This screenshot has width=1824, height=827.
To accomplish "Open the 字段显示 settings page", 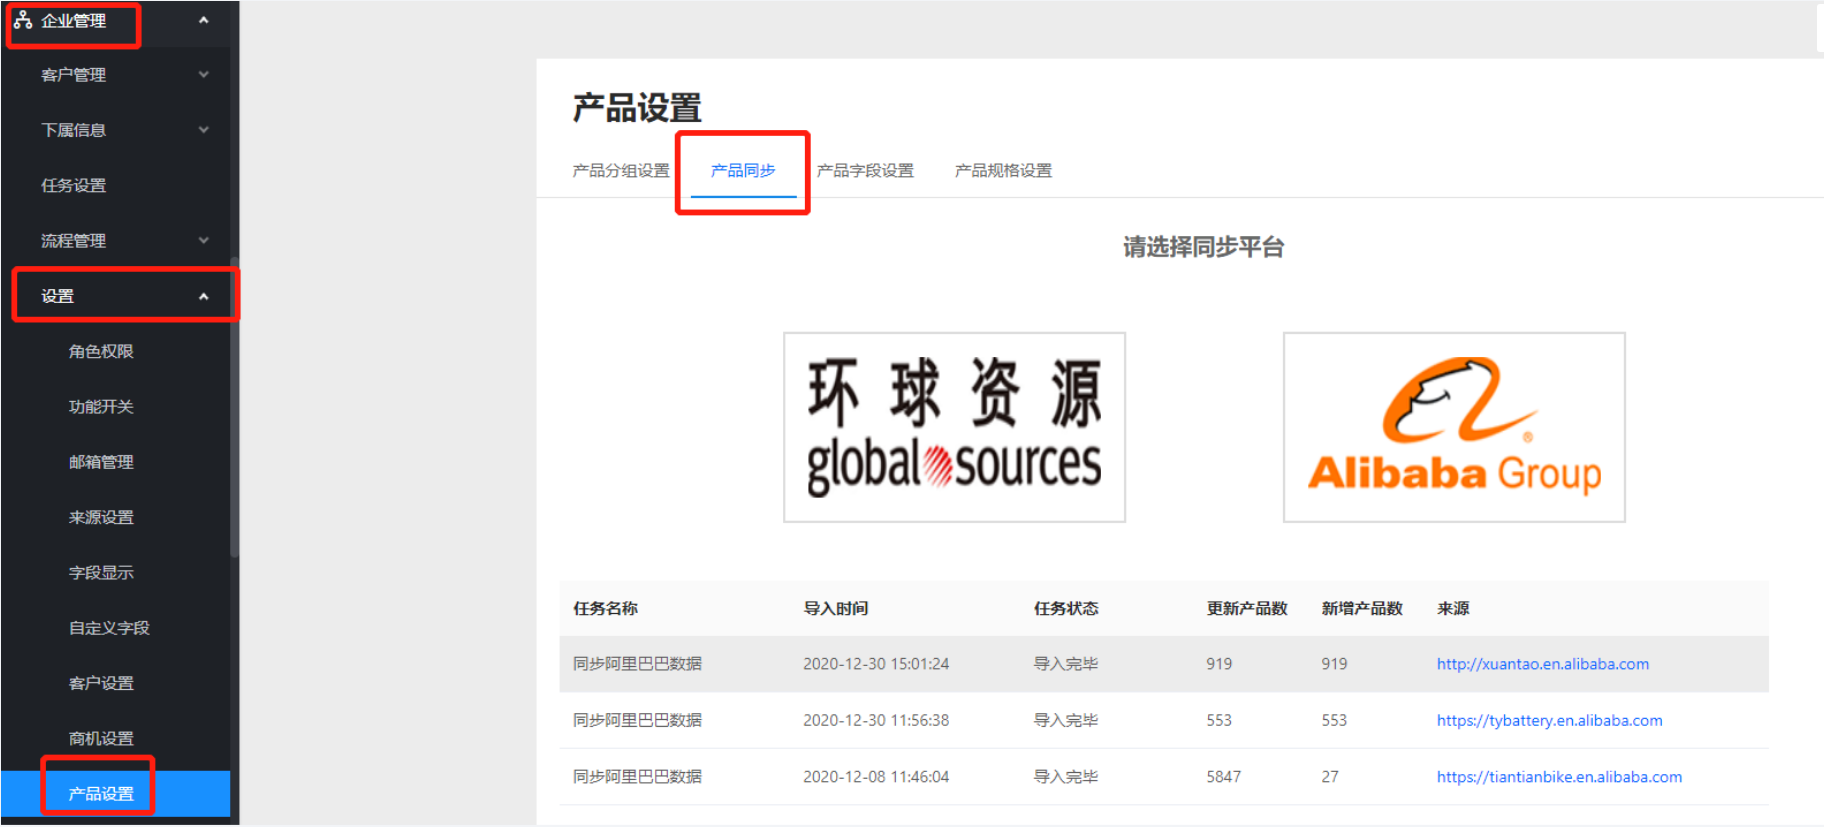I will (x=115, y=573).
